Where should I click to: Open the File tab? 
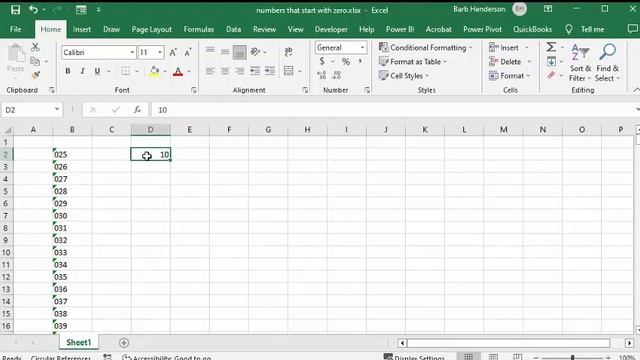(16, 29)
